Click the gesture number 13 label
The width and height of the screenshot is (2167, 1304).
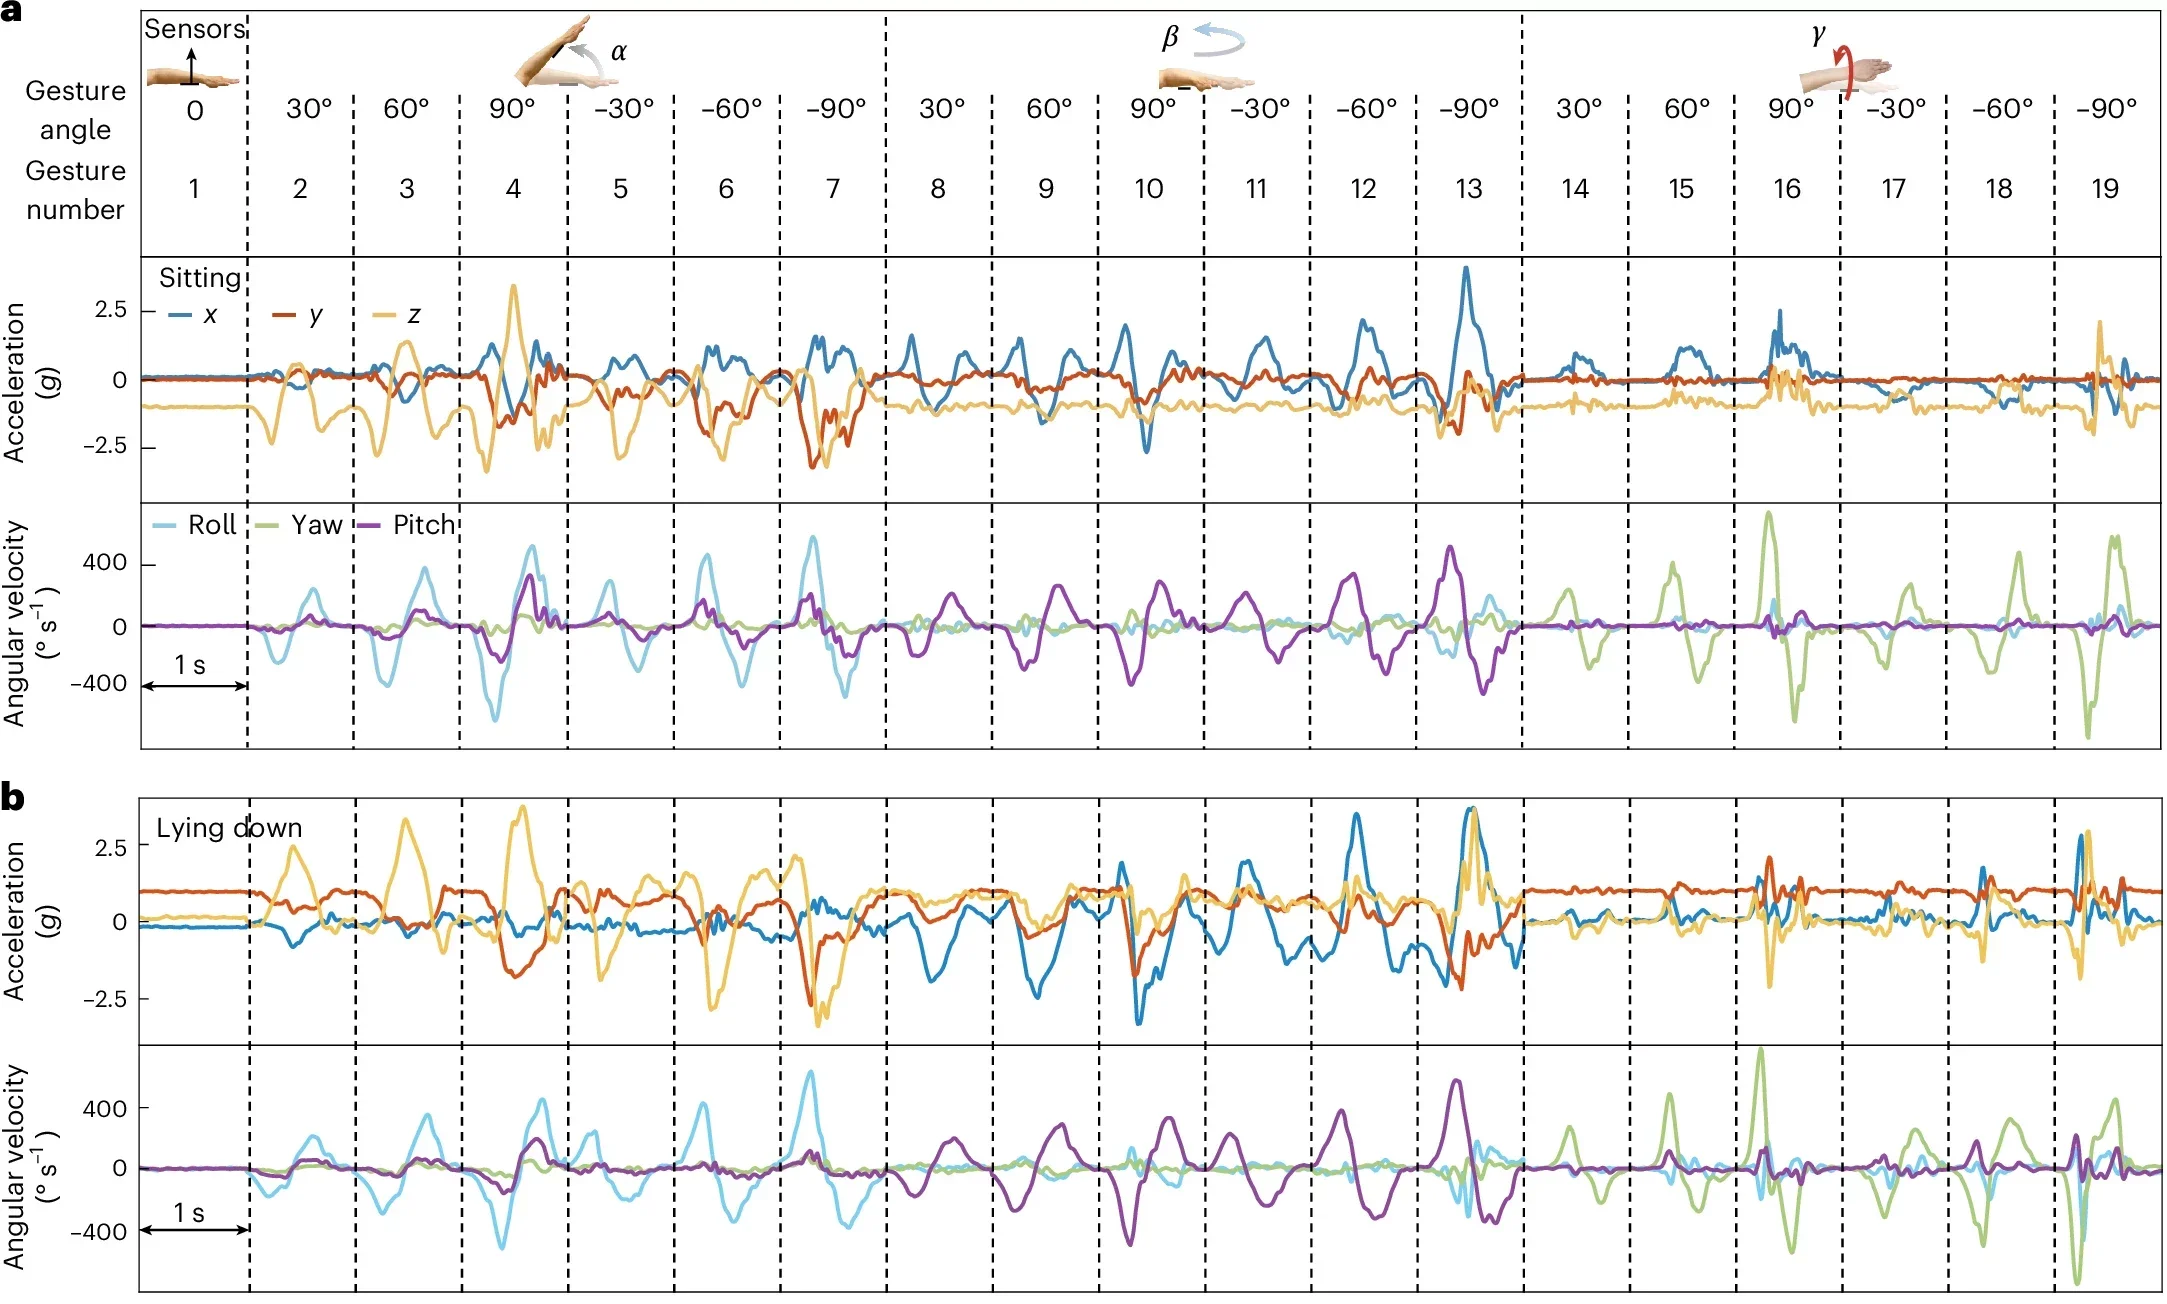click(1467, 188)
